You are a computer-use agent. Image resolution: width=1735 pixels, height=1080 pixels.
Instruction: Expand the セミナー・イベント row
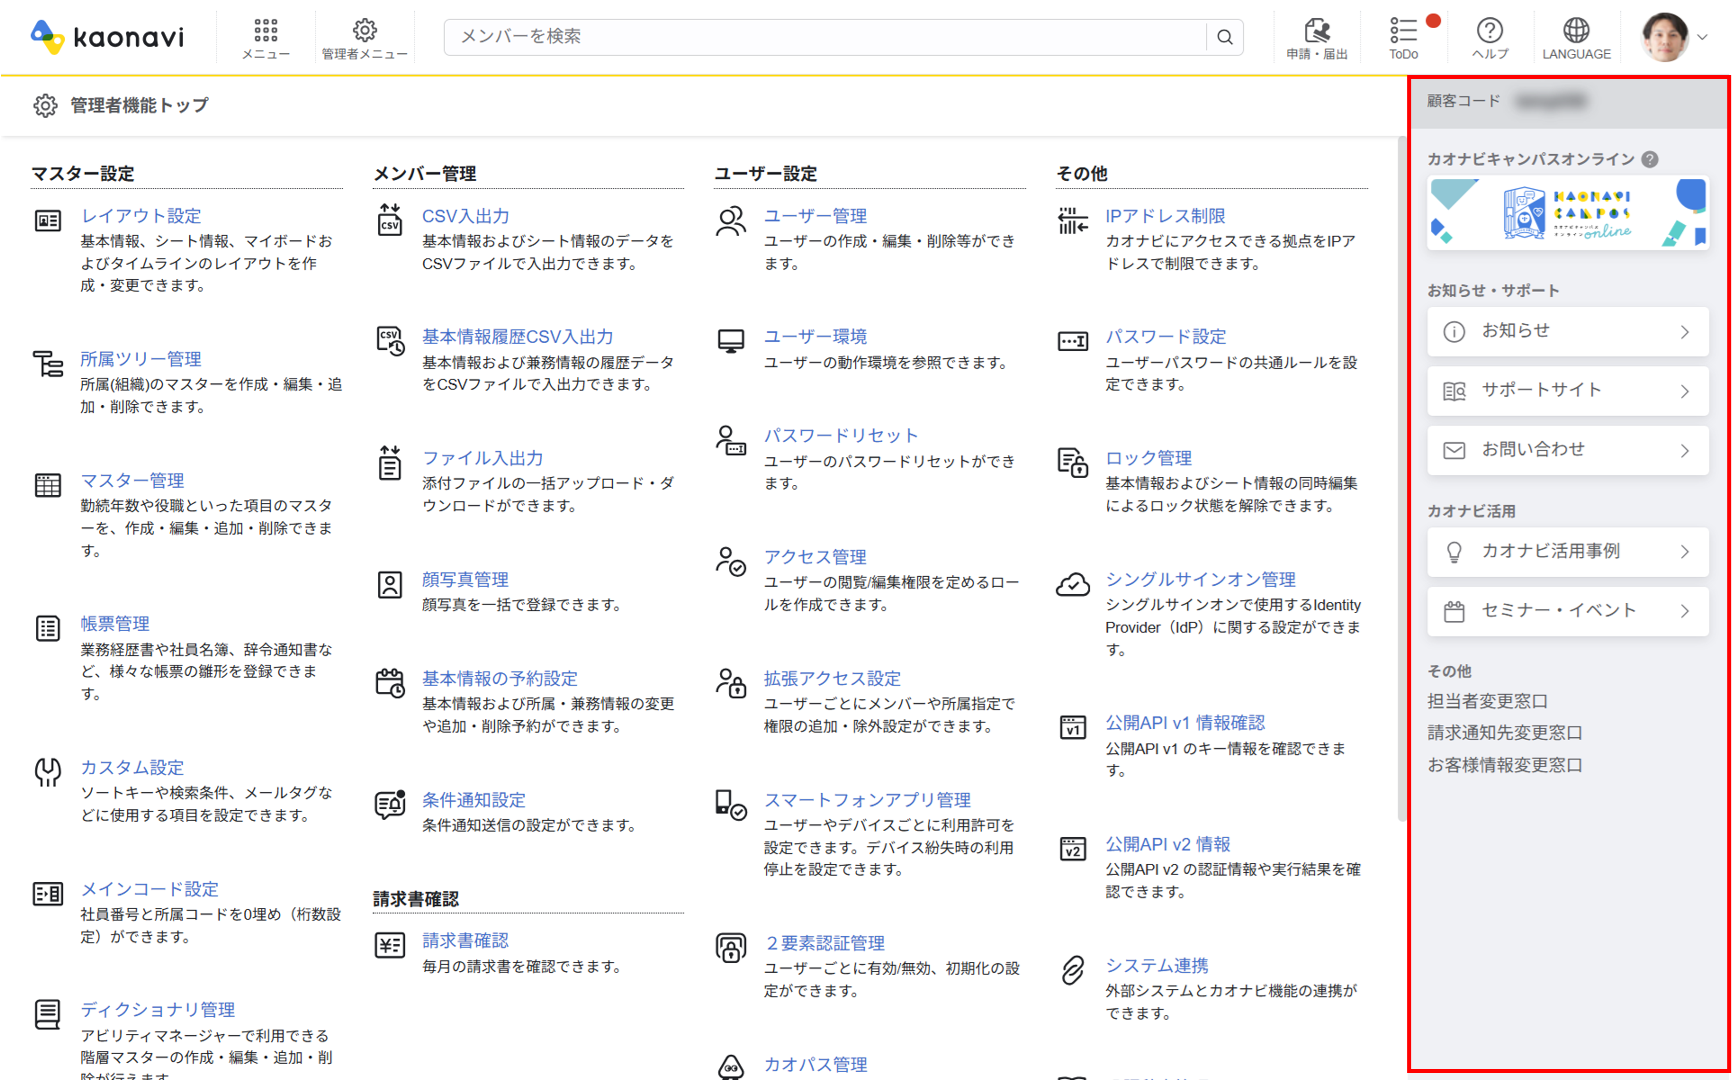click(1567, 611)
